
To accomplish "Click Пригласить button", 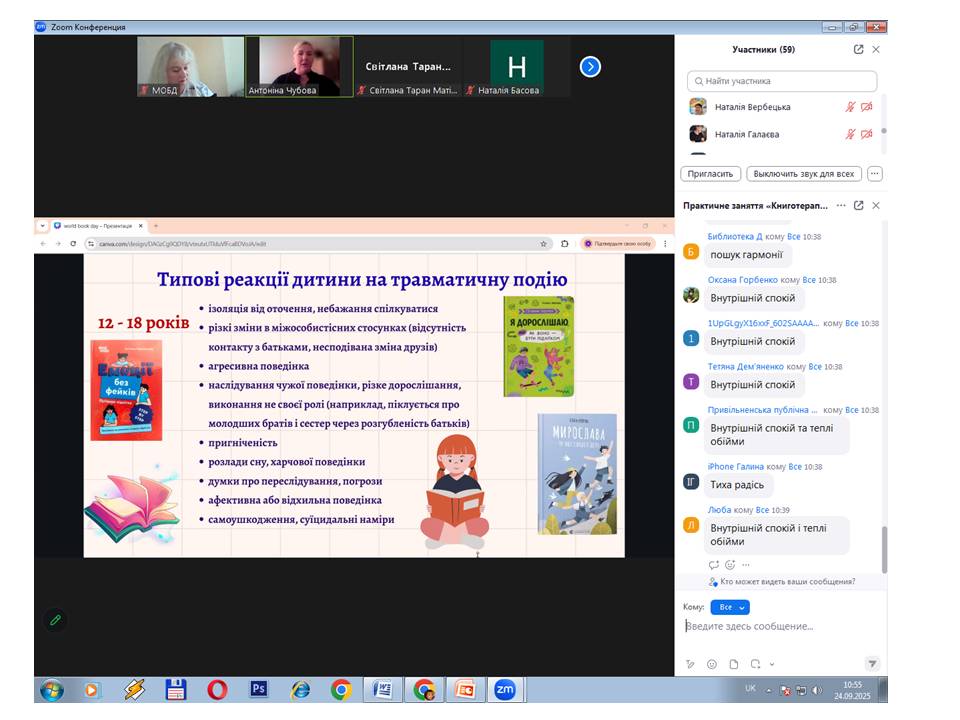I will tap(710, 173).
